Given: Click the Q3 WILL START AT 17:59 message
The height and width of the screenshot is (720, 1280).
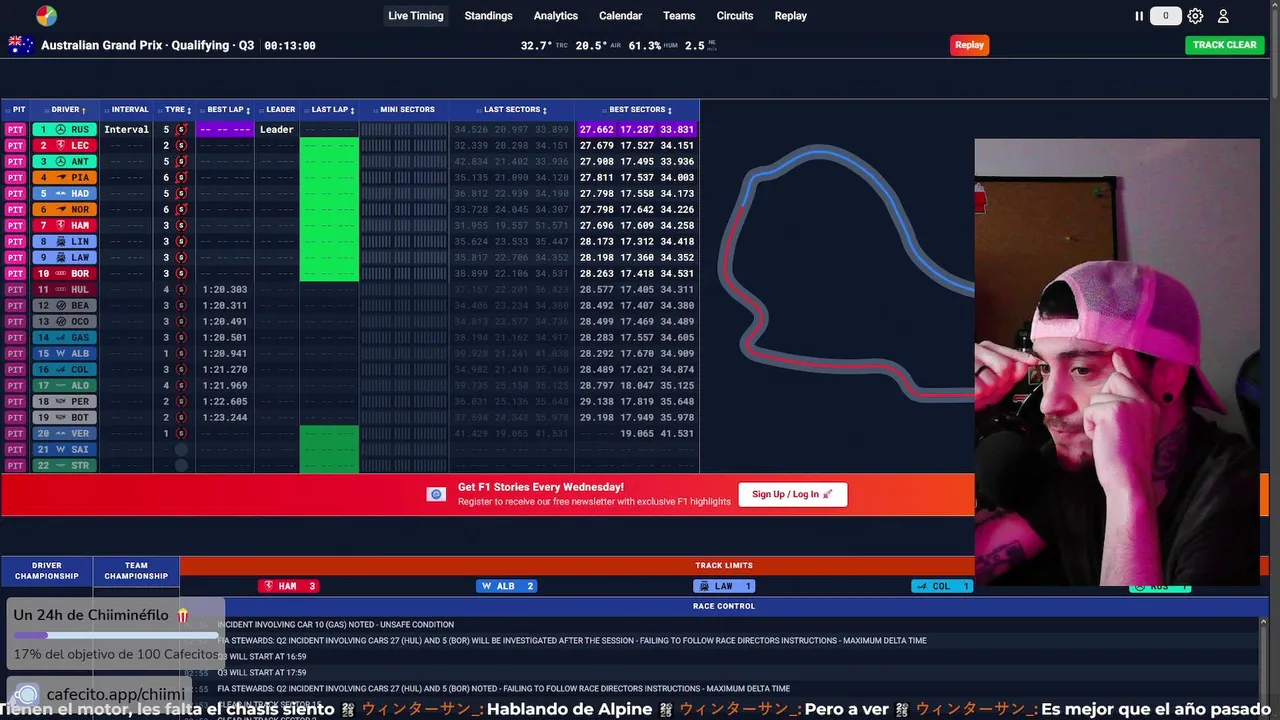Looking at the screenshot, I should [x=262, y=673].
